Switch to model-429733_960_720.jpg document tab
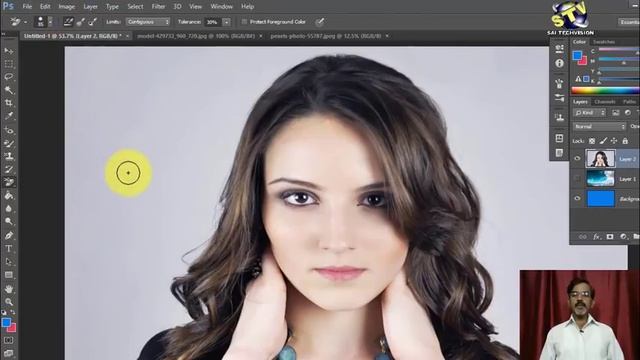The image size is (640, 360). 196,36
